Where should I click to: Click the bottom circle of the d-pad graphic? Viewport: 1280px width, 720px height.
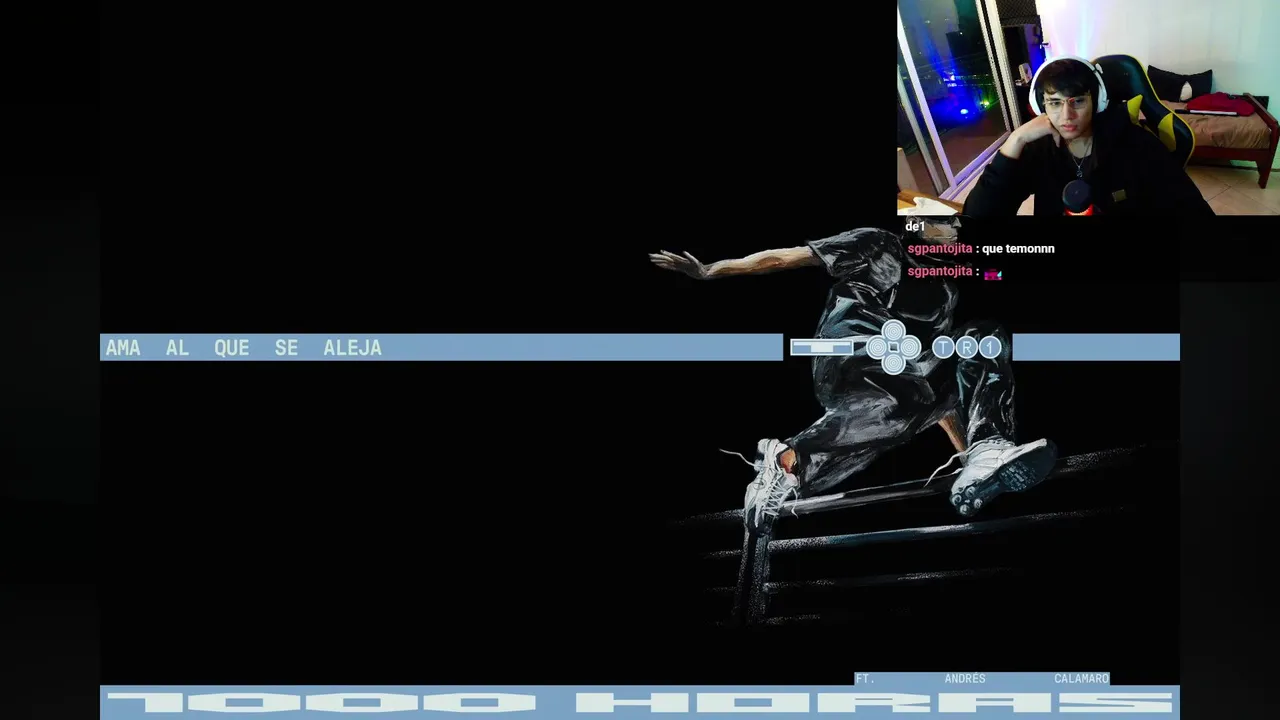pos(893,363)
